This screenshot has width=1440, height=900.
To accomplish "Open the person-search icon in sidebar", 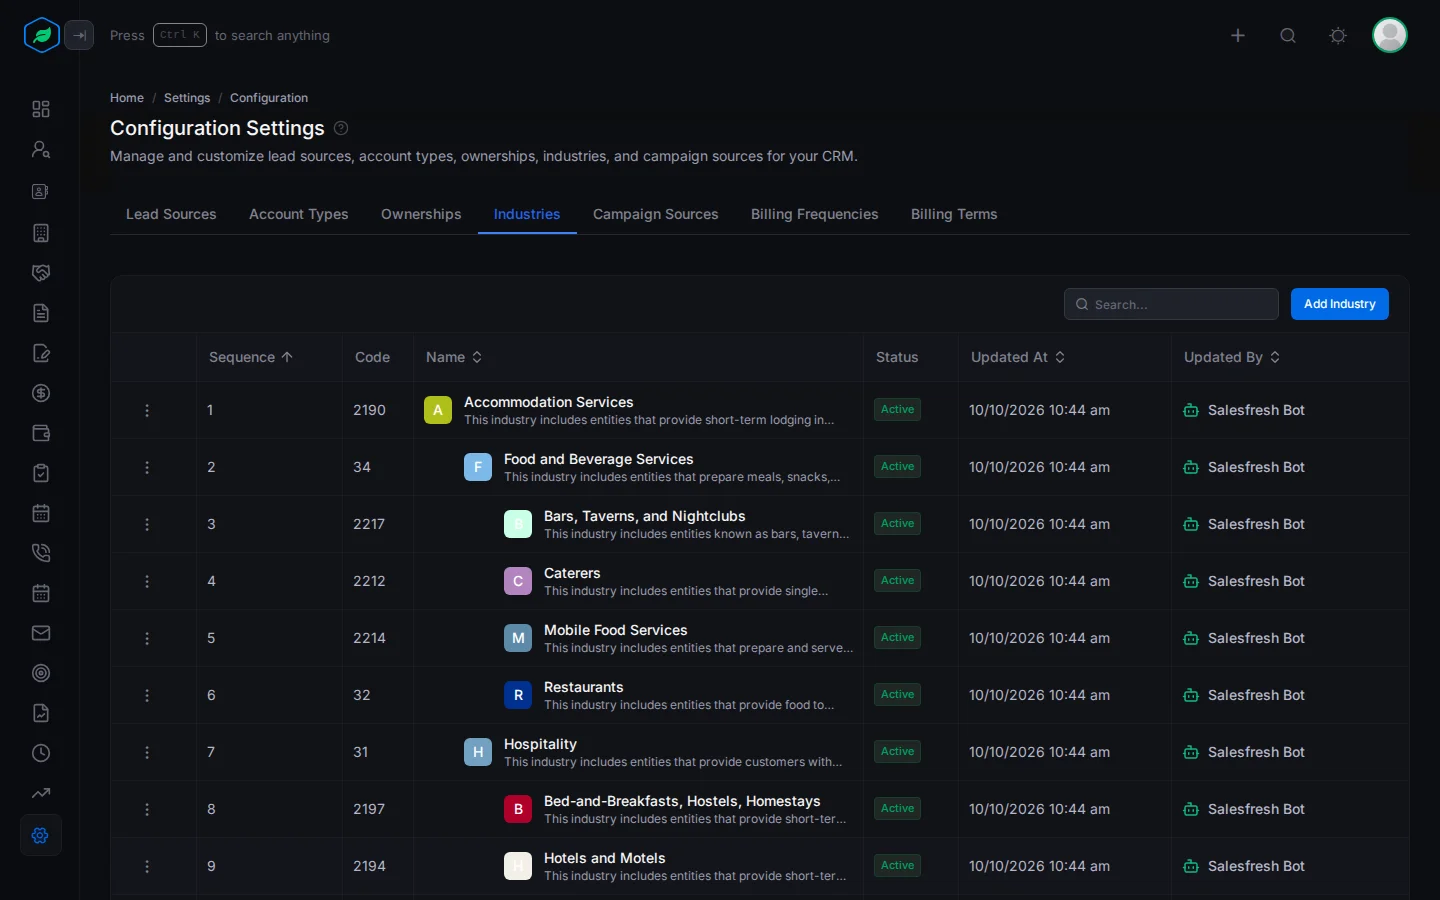I will [41, 149].
